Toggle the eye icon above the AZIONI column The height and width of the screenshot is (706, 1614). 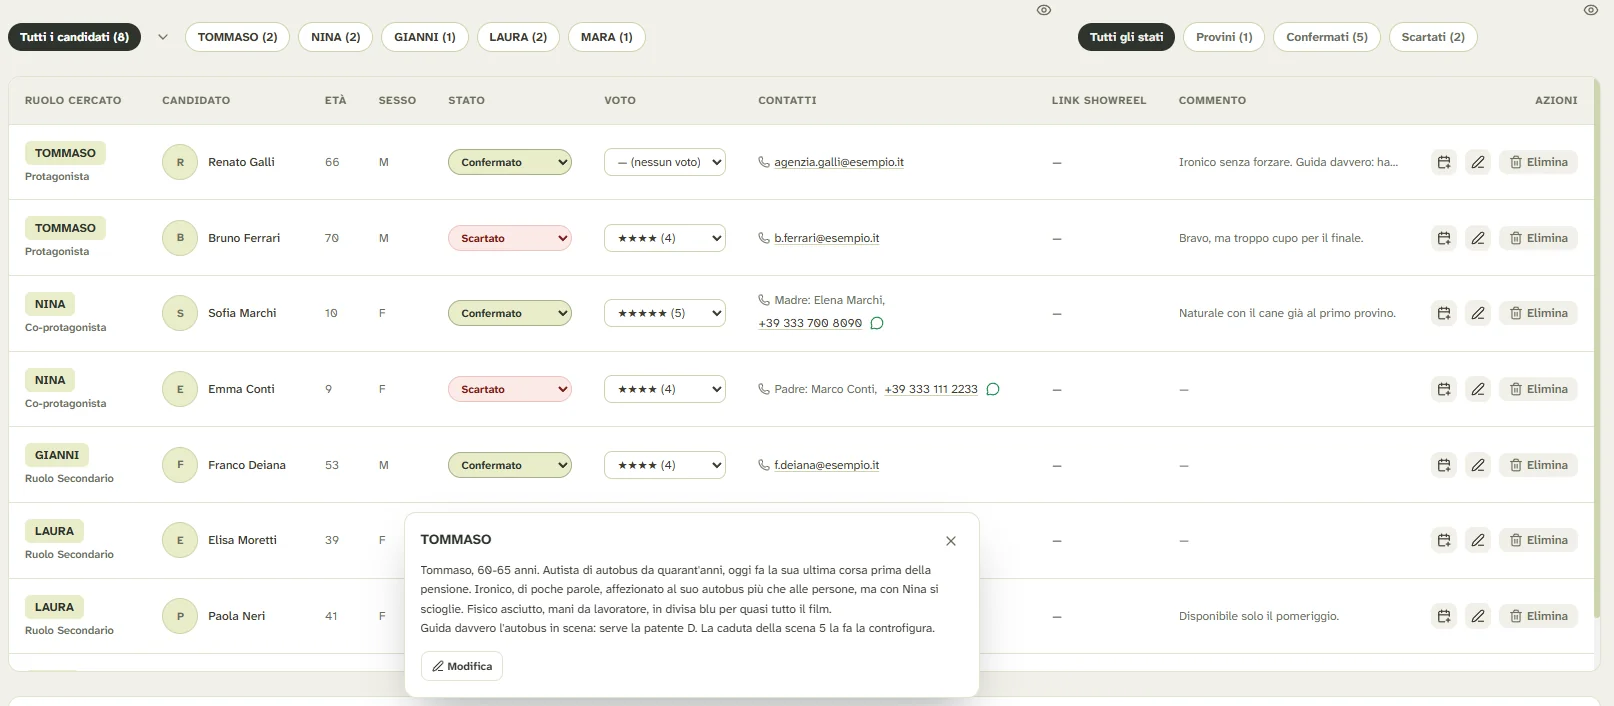point(1591,10)
